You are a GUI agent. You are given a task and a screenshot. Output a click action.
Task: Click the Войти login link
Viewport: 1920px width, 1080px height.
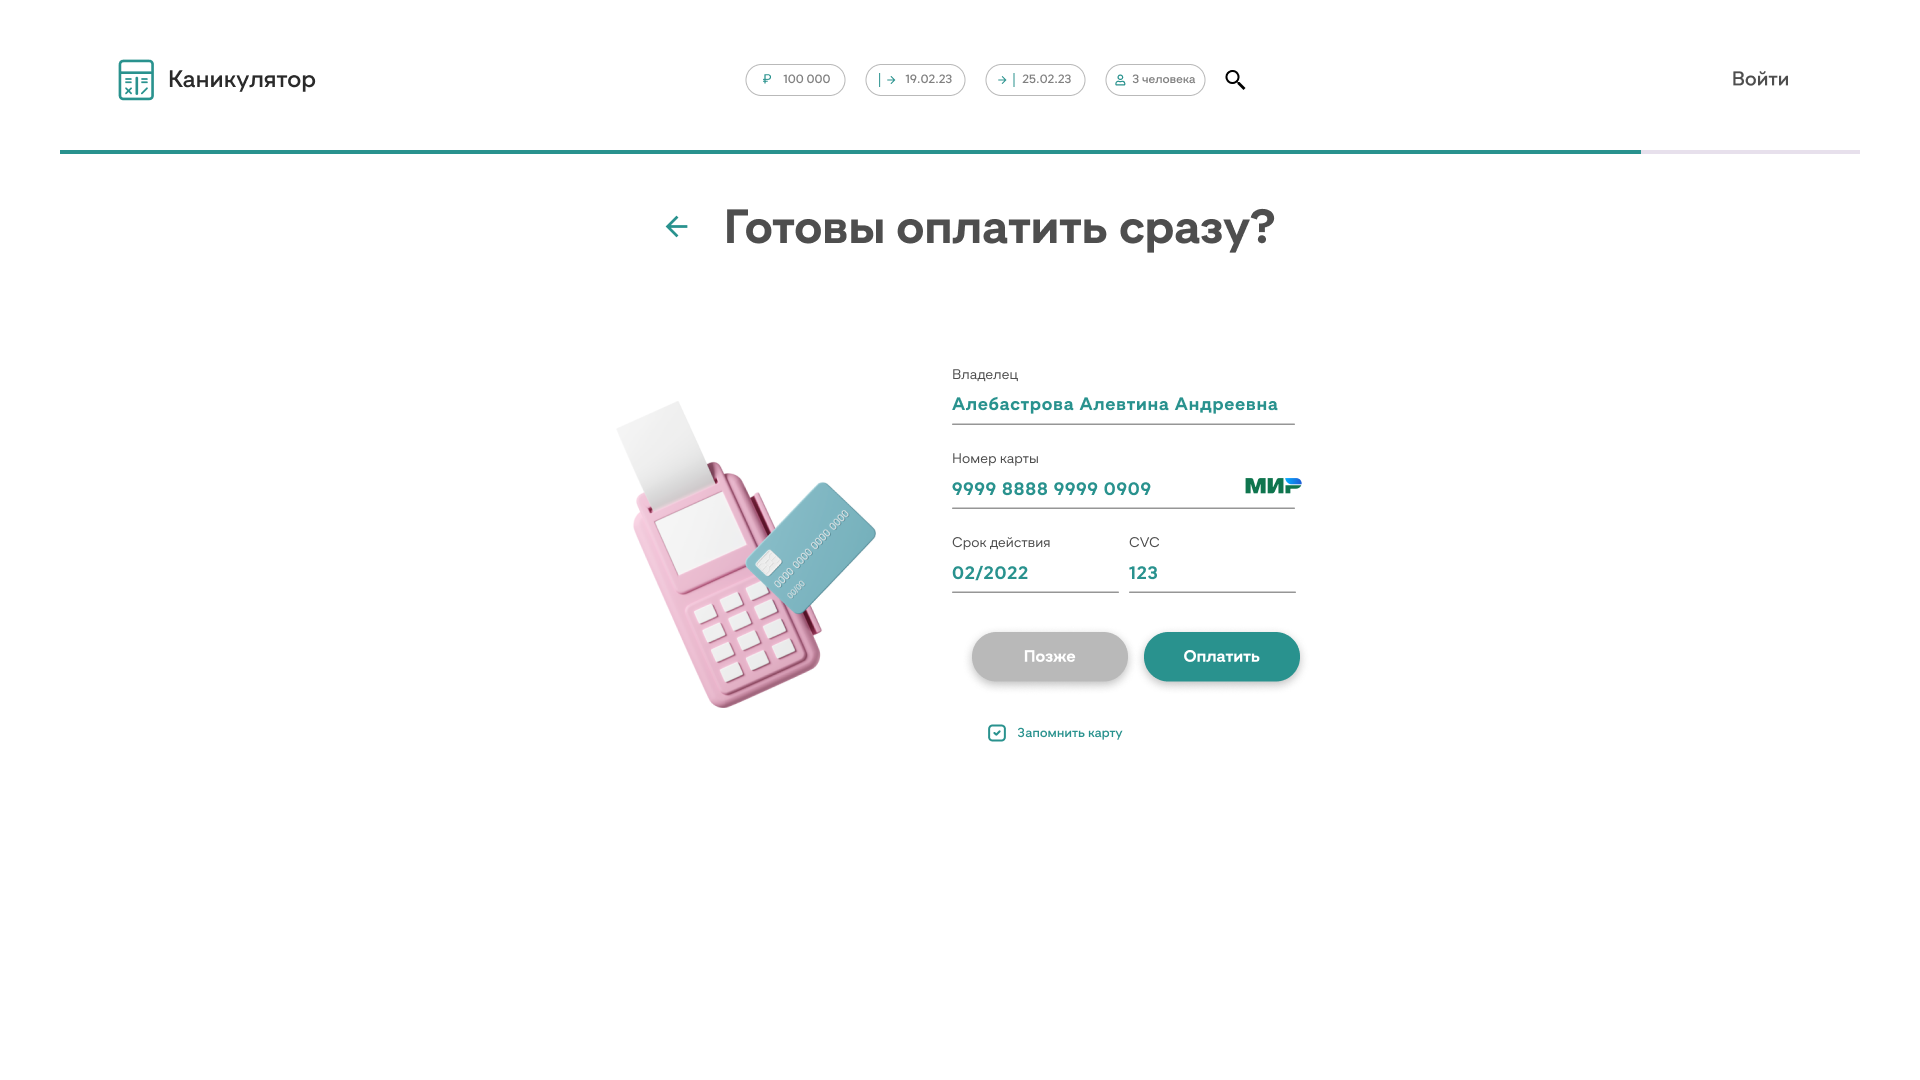(x=1760, y=79)
